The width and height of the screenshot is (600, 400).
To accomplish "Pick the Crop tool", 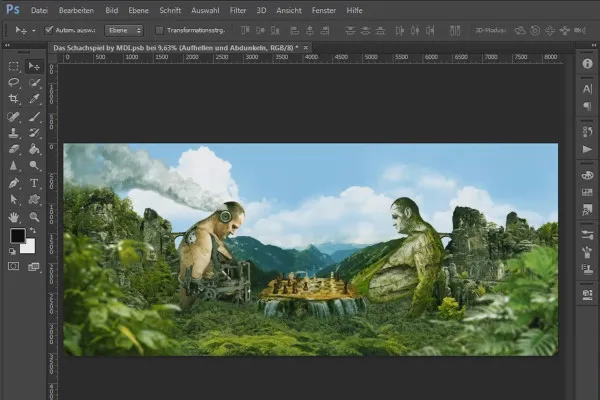I will tap(14, 100).
